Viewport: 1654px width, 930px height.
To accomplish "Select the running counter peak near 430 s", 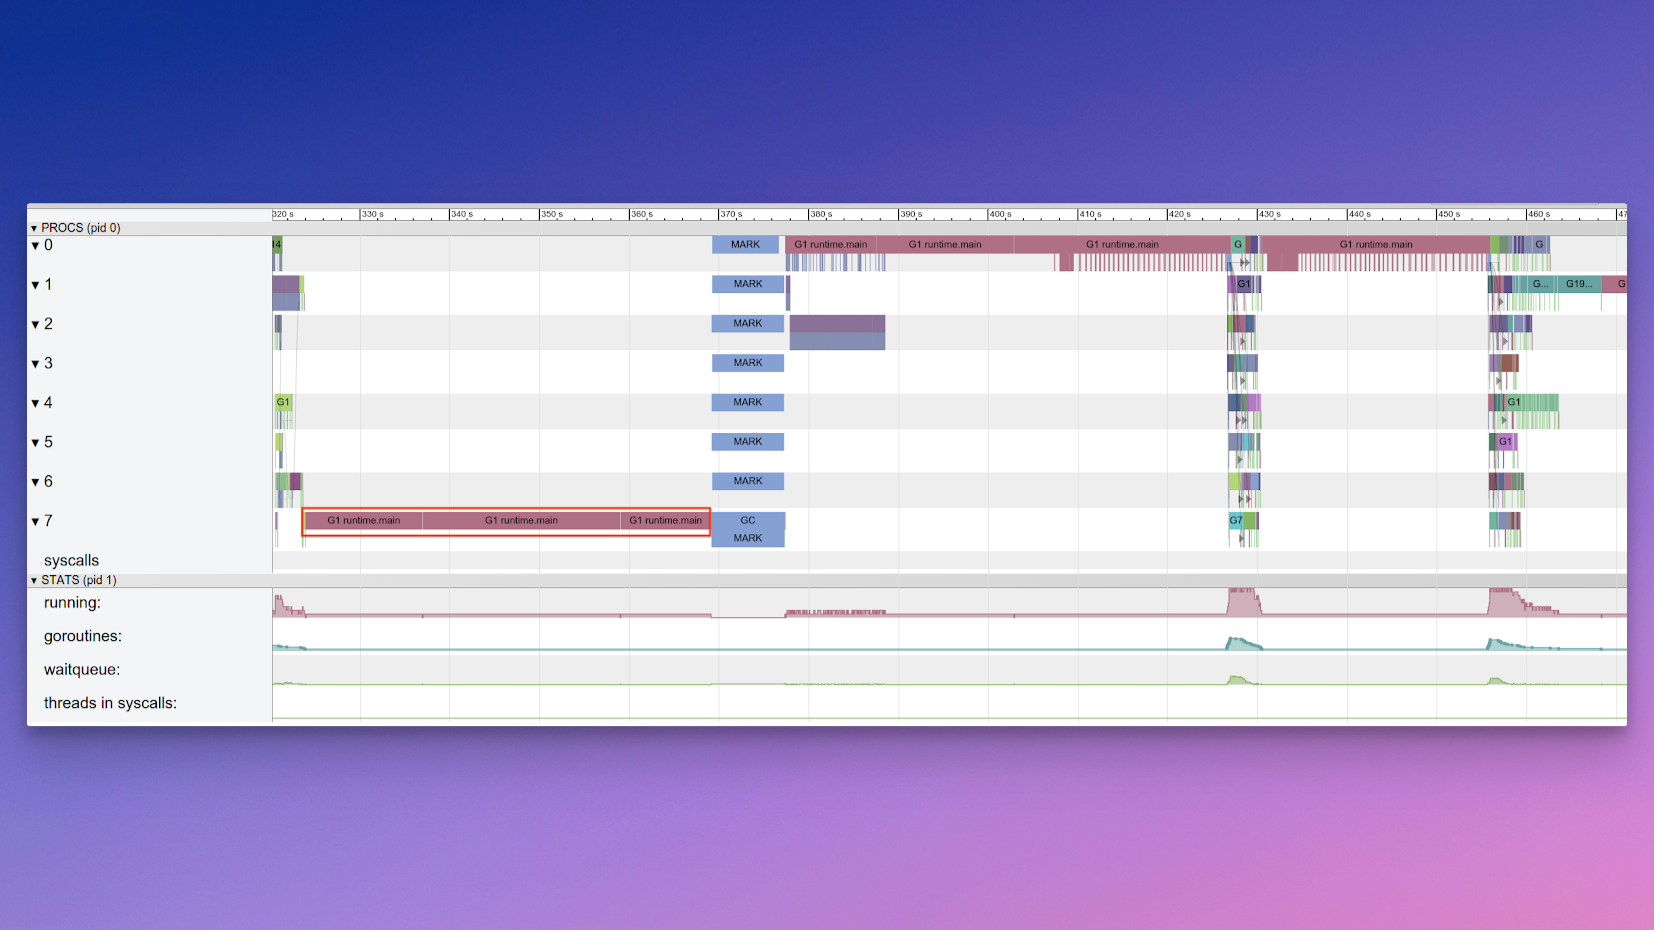I will click(x=1243, y=602).
